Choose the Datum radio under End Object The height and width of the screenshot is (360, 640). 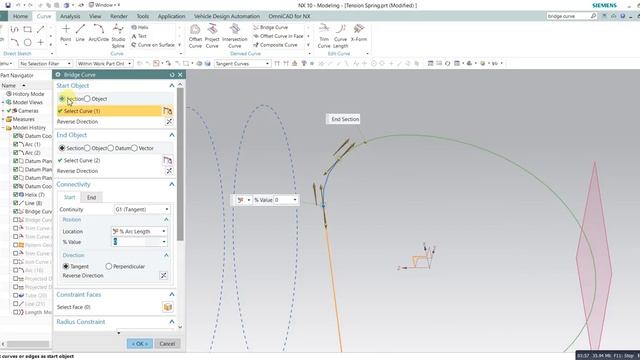[x=111, y=148]
